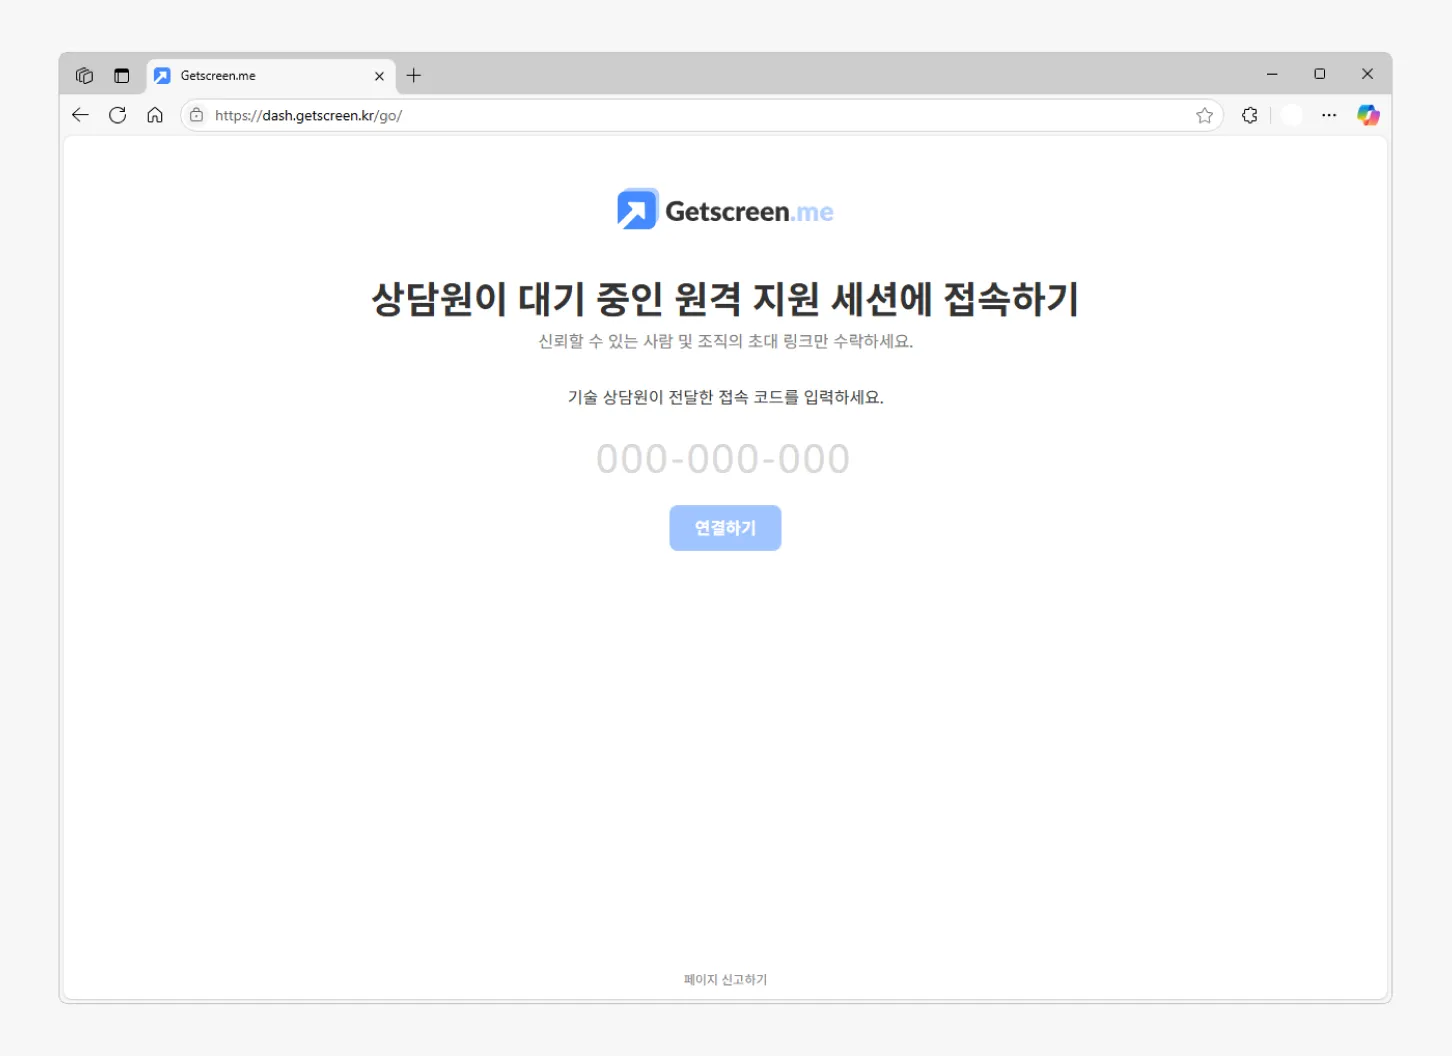Viewport: 1452px width, 1056px height.
Task: Click the Getscreen.me logo
Action: coord(725,209)
